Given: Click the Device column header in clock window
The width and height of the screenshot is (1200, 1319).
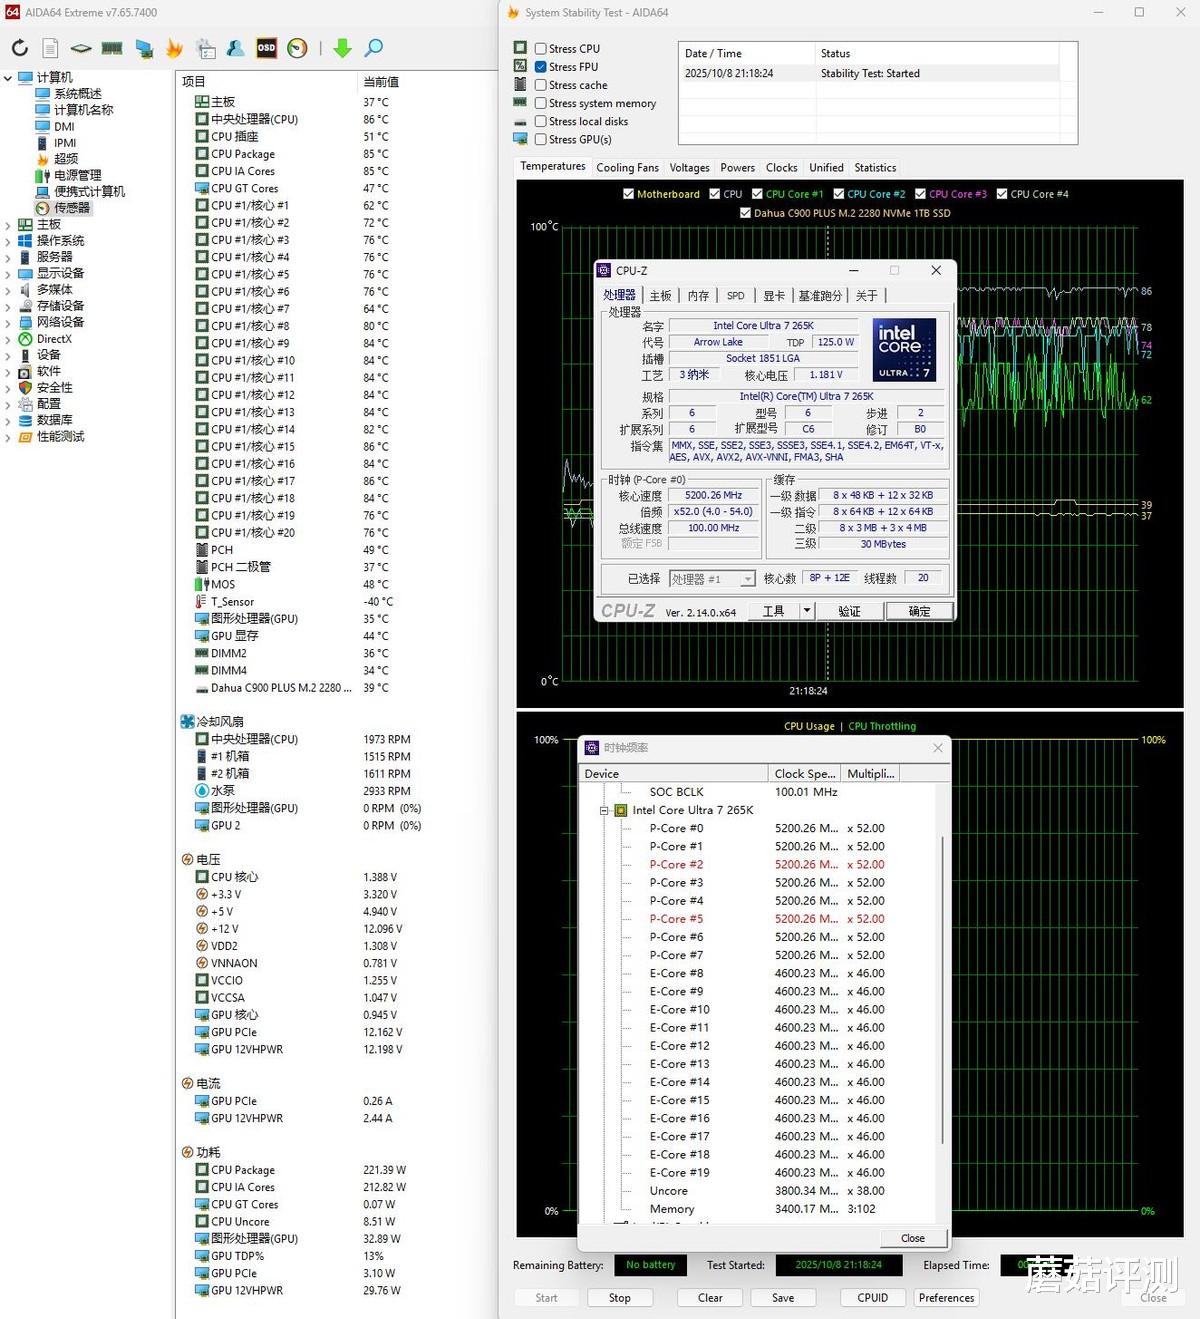Looking at the screenshot, I should [x=673, y=774].
